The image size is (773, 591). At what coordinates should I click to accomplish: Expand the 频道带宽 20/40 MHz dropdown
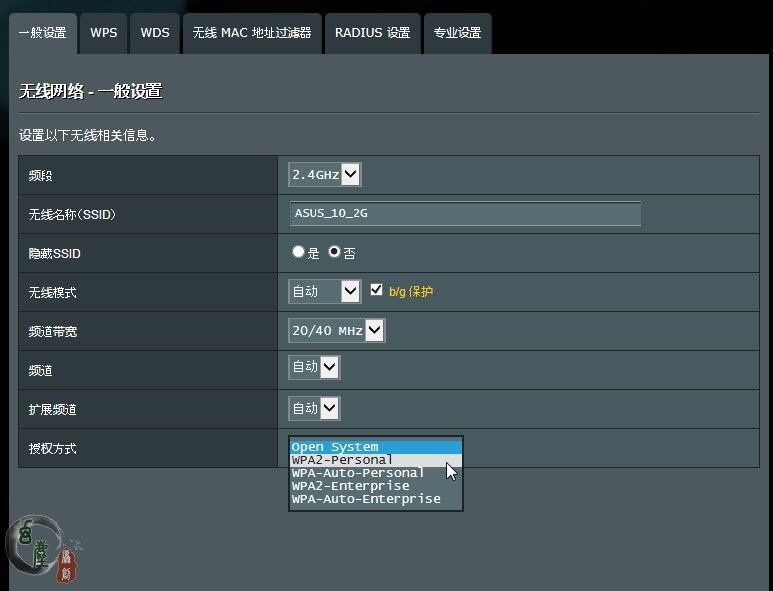pyautogui.click(x=336, y=330)
